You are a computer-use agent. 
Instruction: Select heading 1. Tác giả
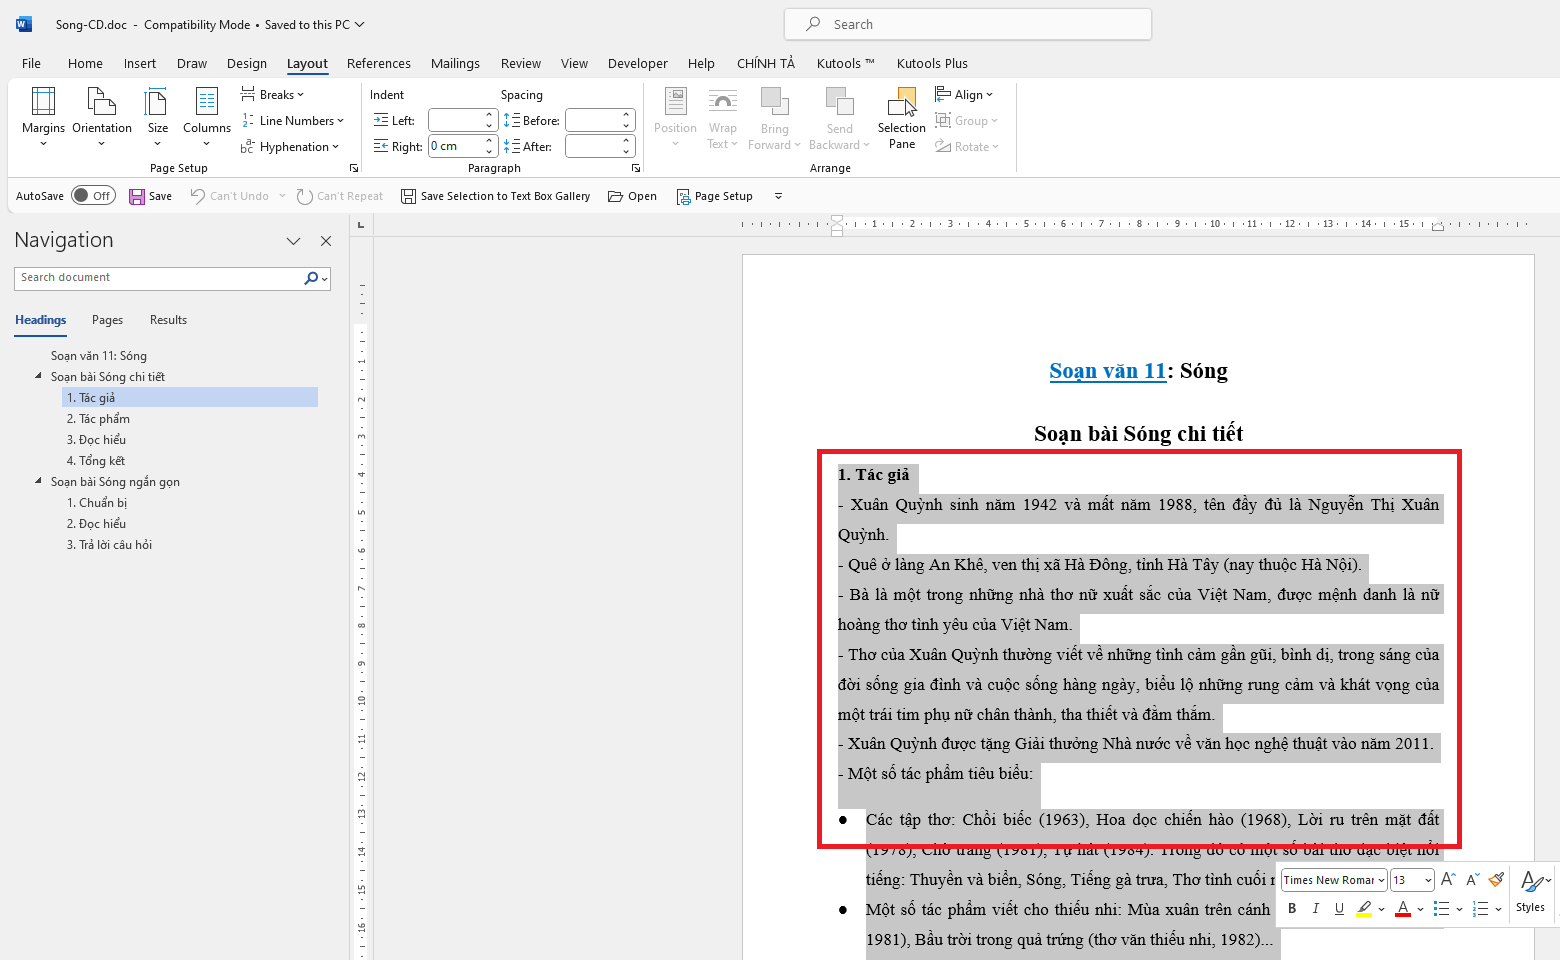190,397
